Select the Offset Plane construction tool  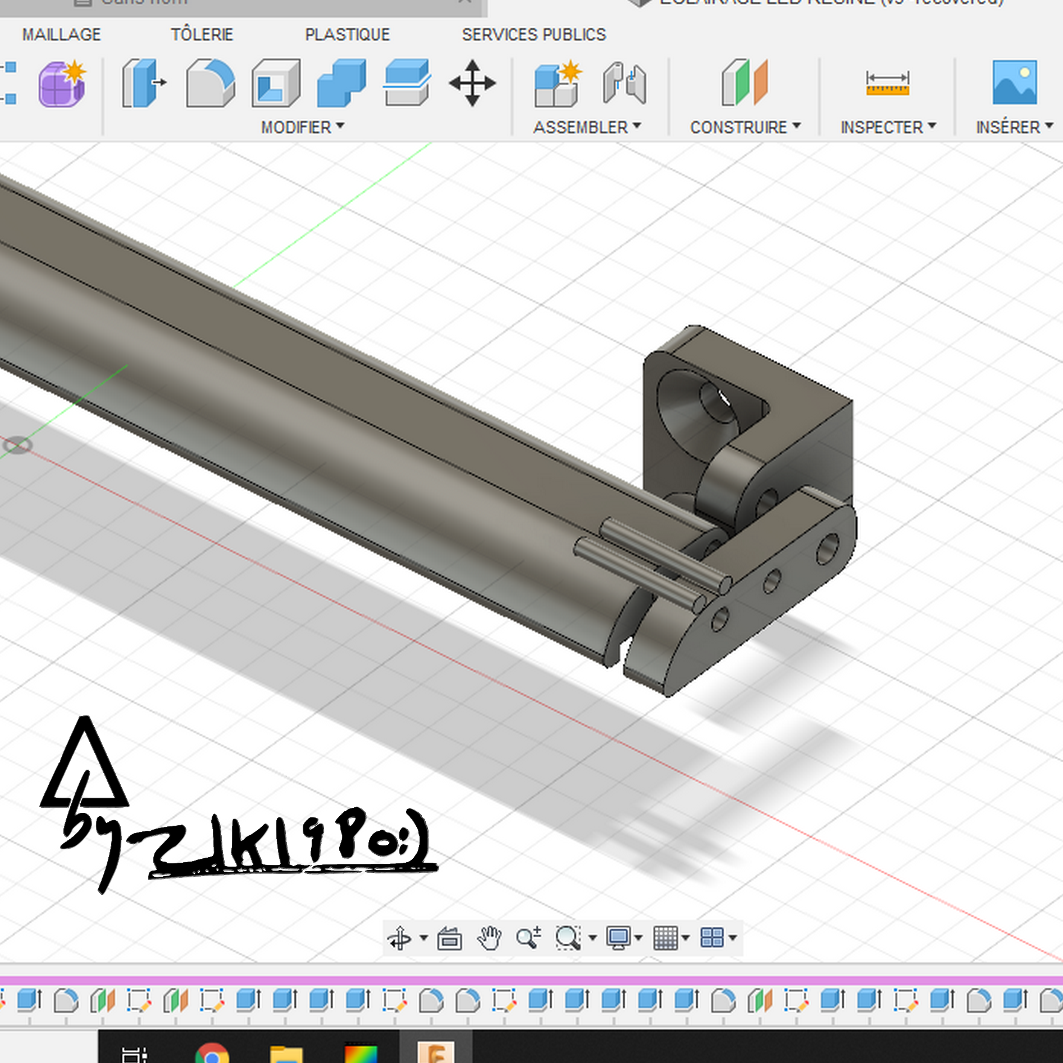pos(744,83)
